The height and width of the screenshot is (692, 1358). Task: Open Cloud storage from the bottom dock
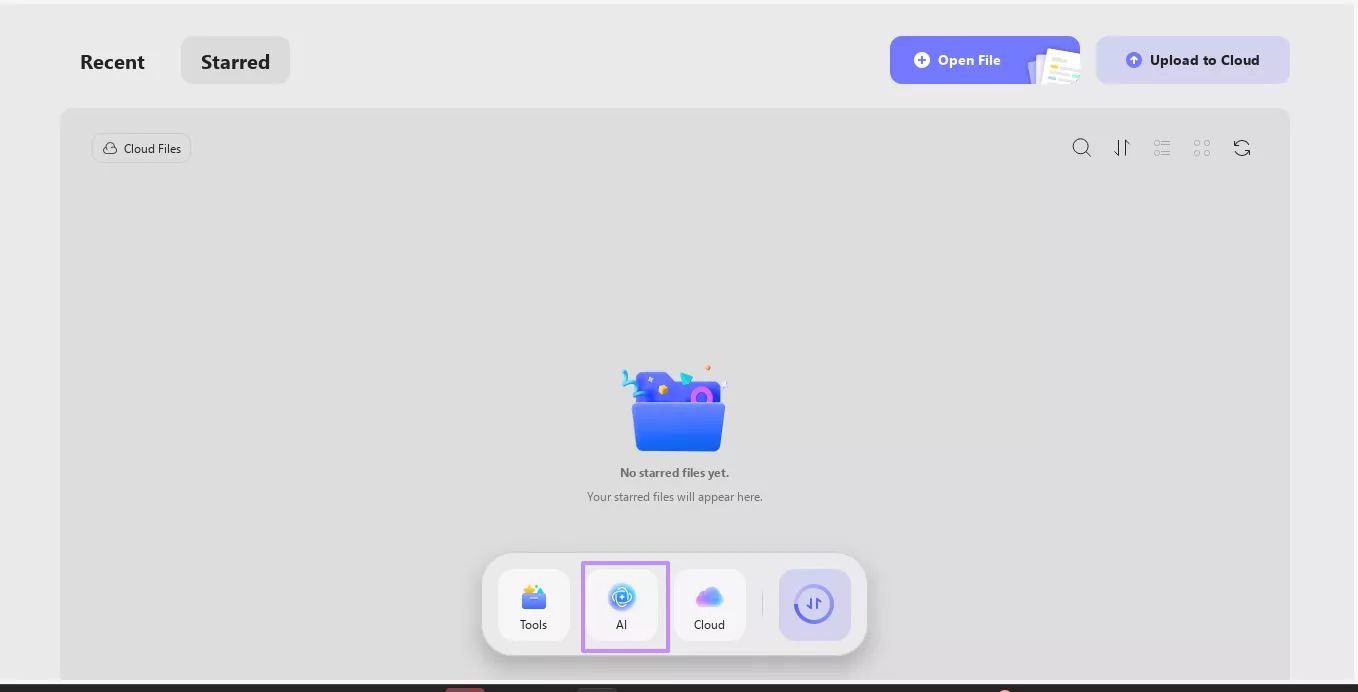pos(709,605)
